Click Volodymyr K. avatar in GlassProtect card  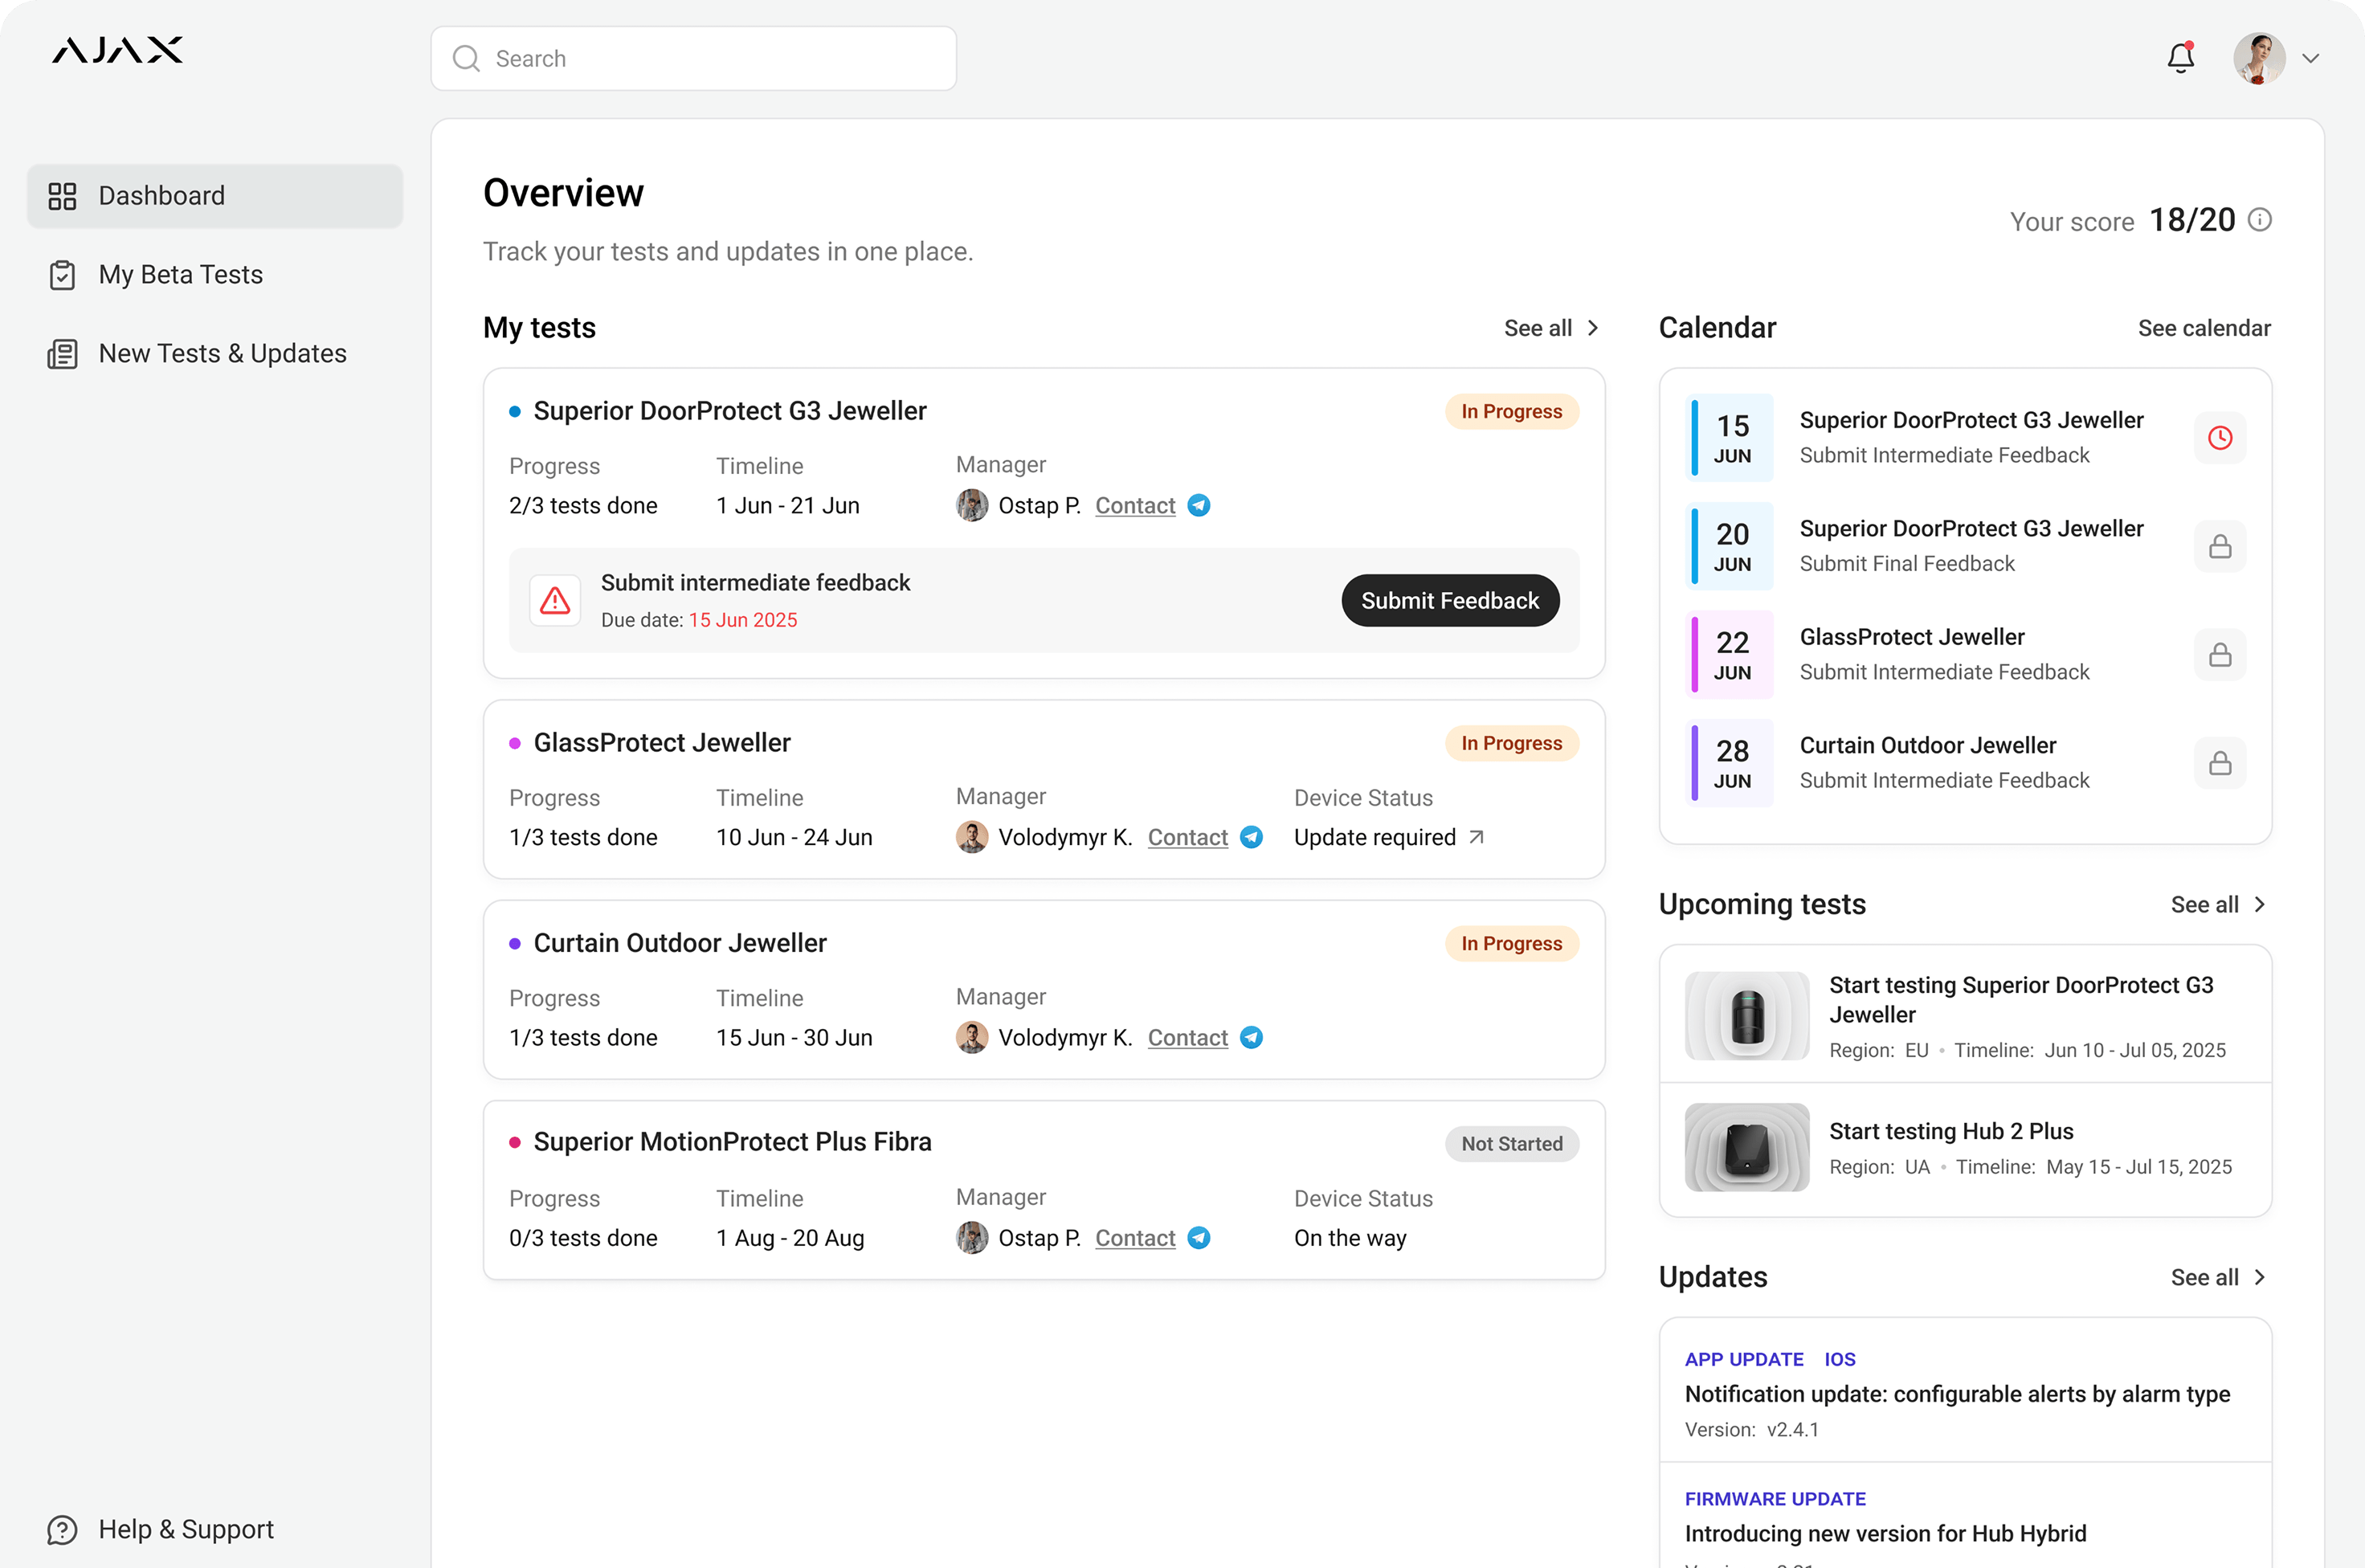[x=972, y=838]
